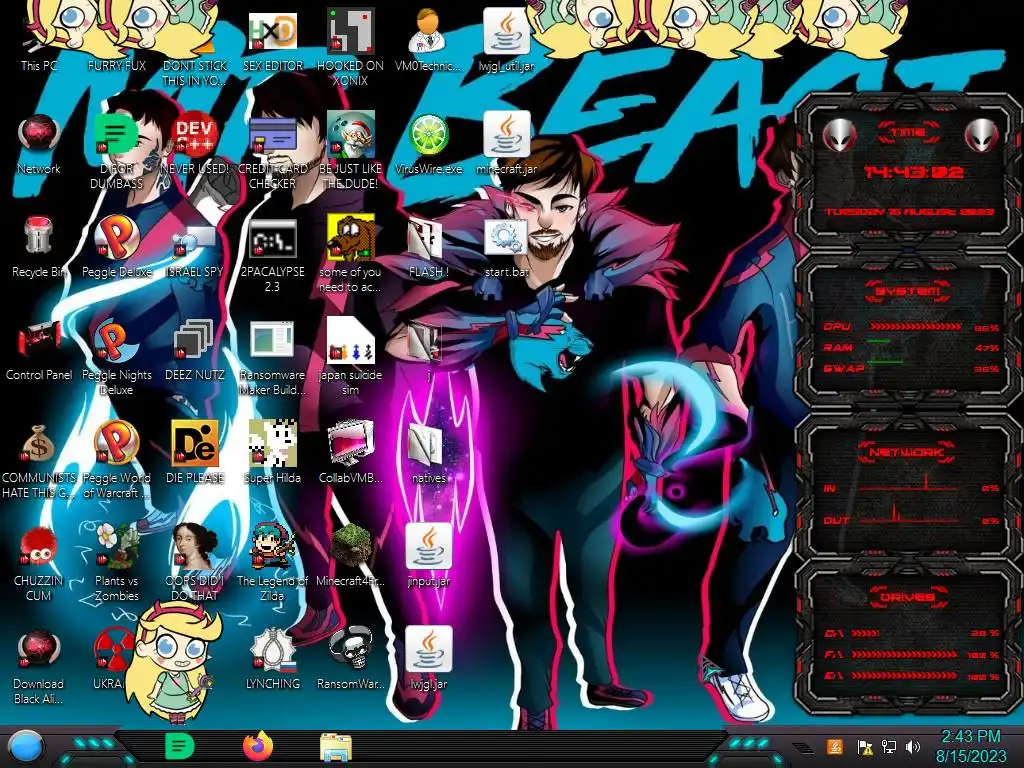1024x768 pixels.
Task: Open the Network desktop icon
Action: coord(39,144)
